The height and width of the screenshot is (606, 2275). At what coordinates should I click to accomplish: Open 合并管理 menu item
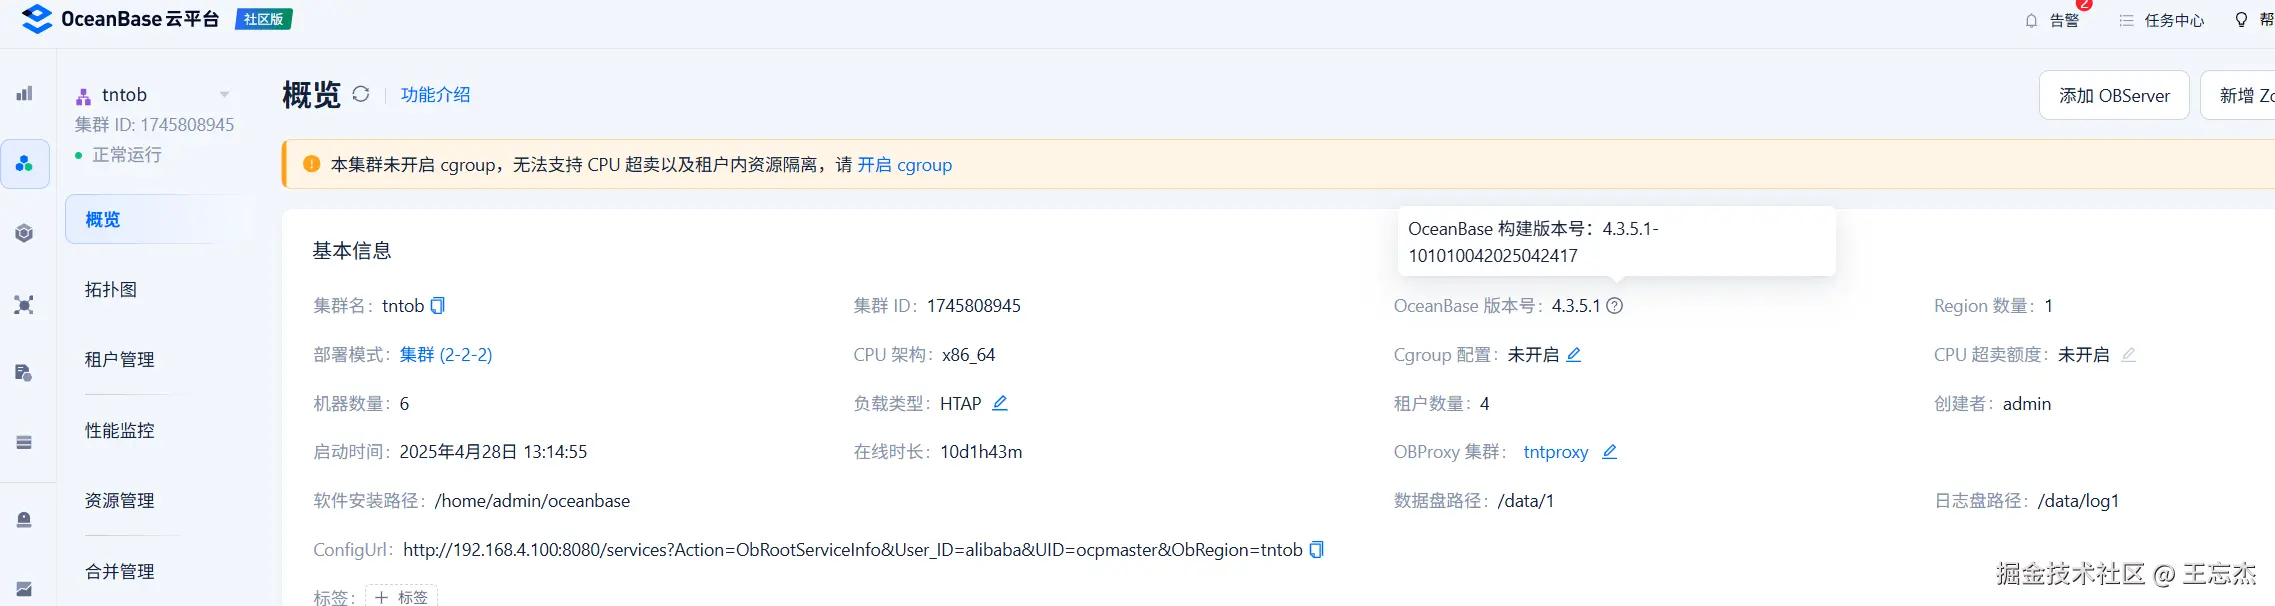tap(119, 571)
